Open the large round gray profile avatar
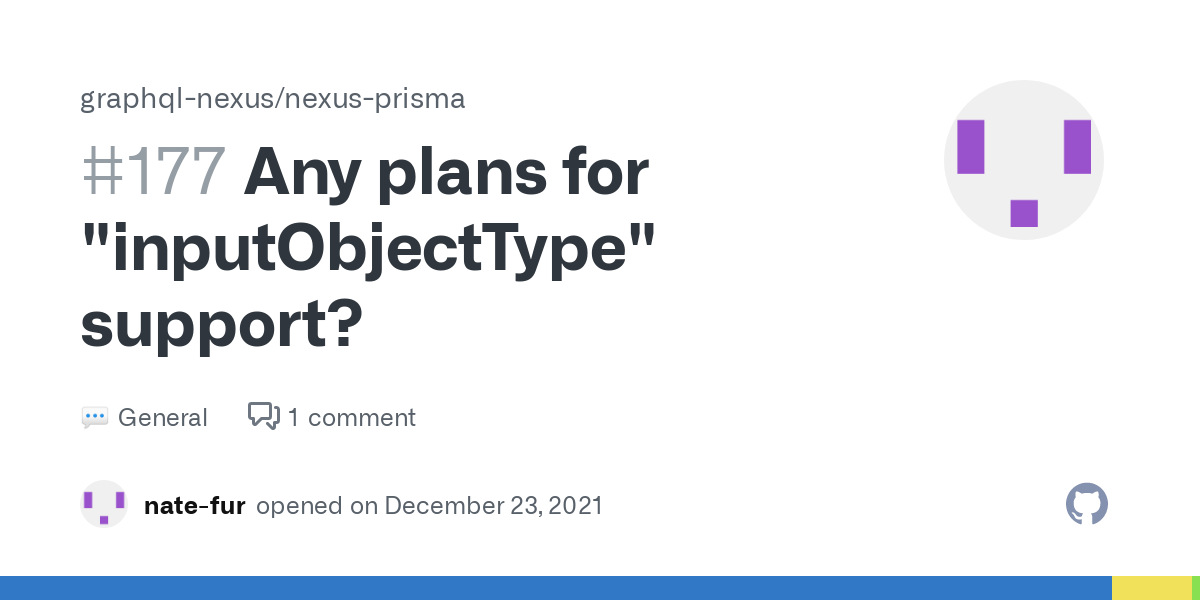Screen dimensions: 1200x600 [1024, 160]
